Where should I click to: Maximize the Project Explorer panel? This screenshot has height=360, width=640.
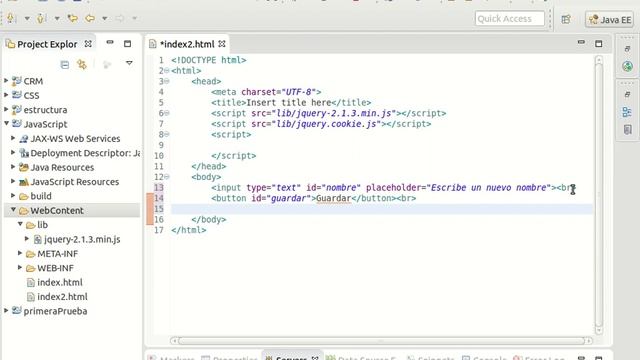(127, 44)
